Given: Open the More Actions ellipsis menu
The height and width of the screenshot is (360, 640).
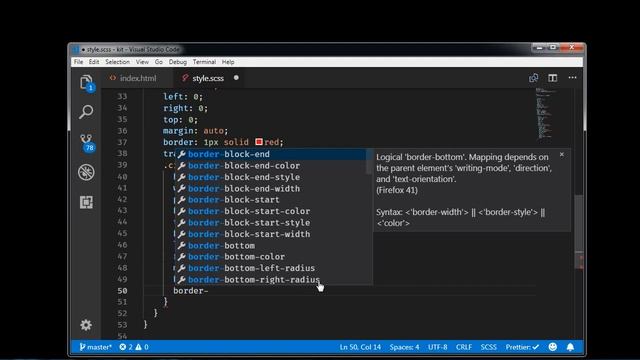Looking at the screenshot, I should click(572, 78).
